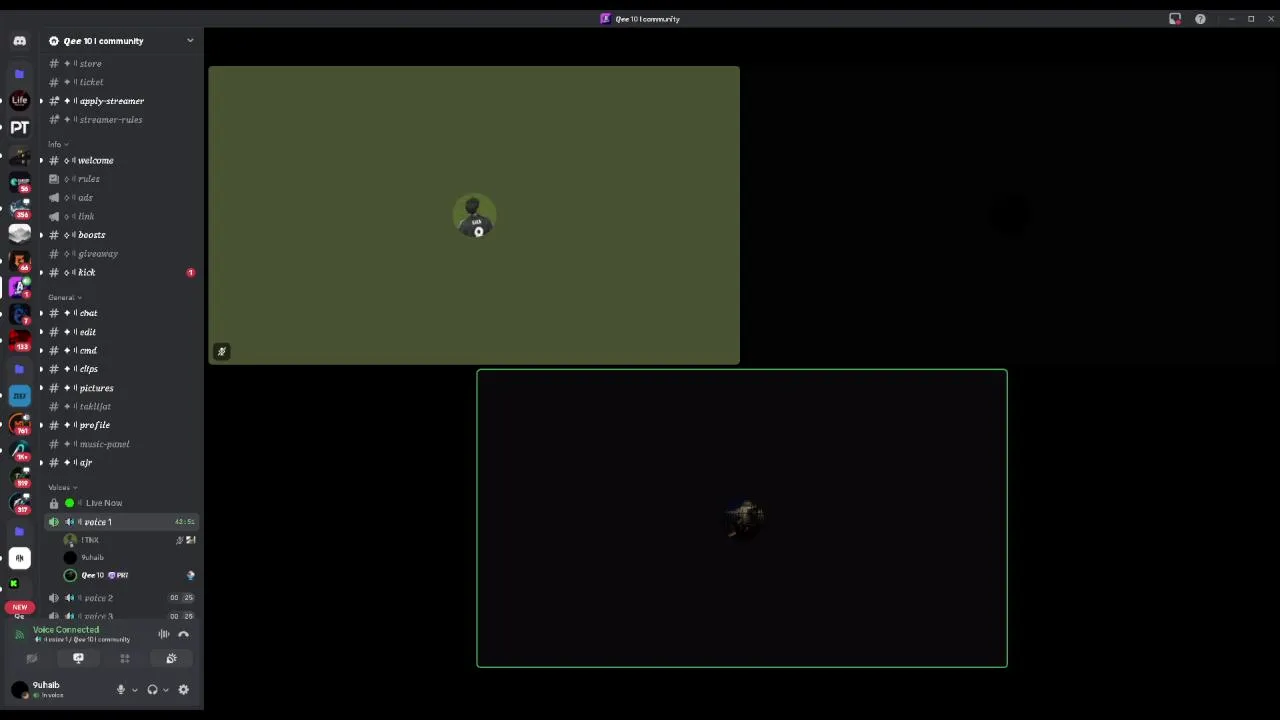The height and width of the screenshot is (720, 1280).
Task: Open the top purple server folder icon
Action: point(19,74)
